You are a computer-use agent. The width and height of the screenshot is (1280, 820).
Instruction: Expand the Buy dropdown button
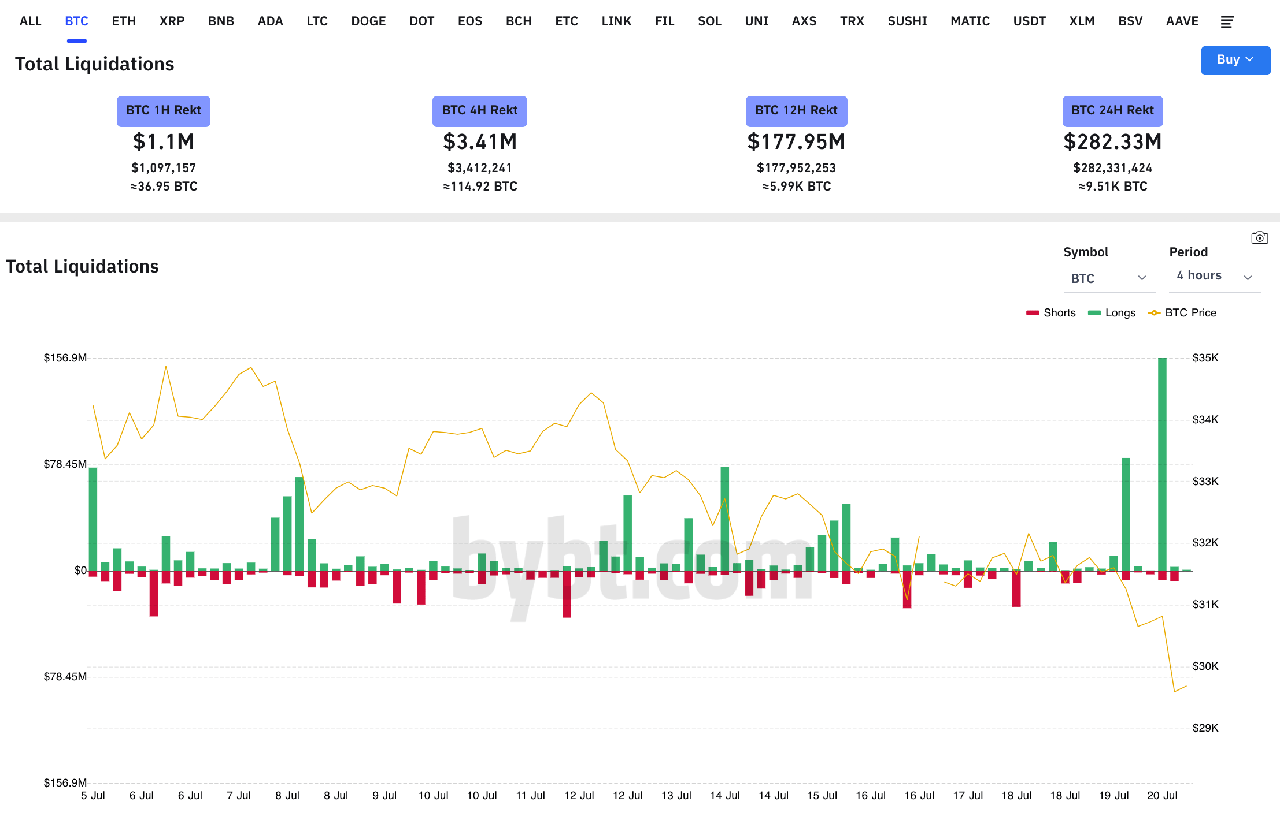coord(1235,60)
